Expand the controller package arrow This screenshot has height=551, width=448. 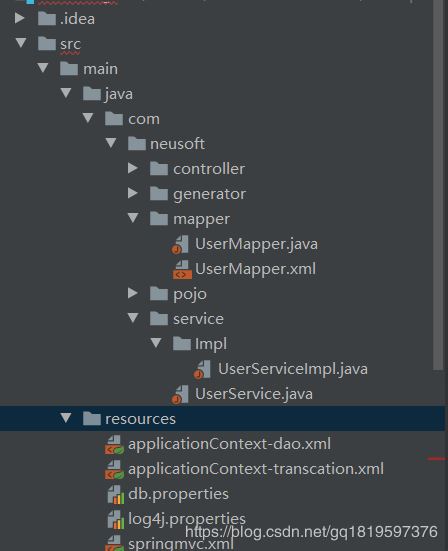pyautogui.click(x=132, y=168)
